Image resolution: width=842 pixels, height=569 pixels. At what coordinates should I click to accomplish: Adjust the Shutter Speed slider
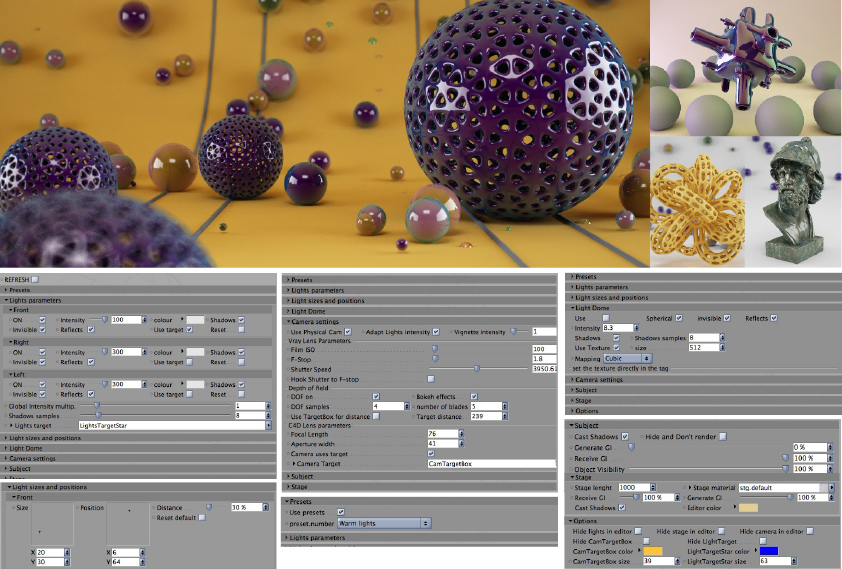(478, 369)
